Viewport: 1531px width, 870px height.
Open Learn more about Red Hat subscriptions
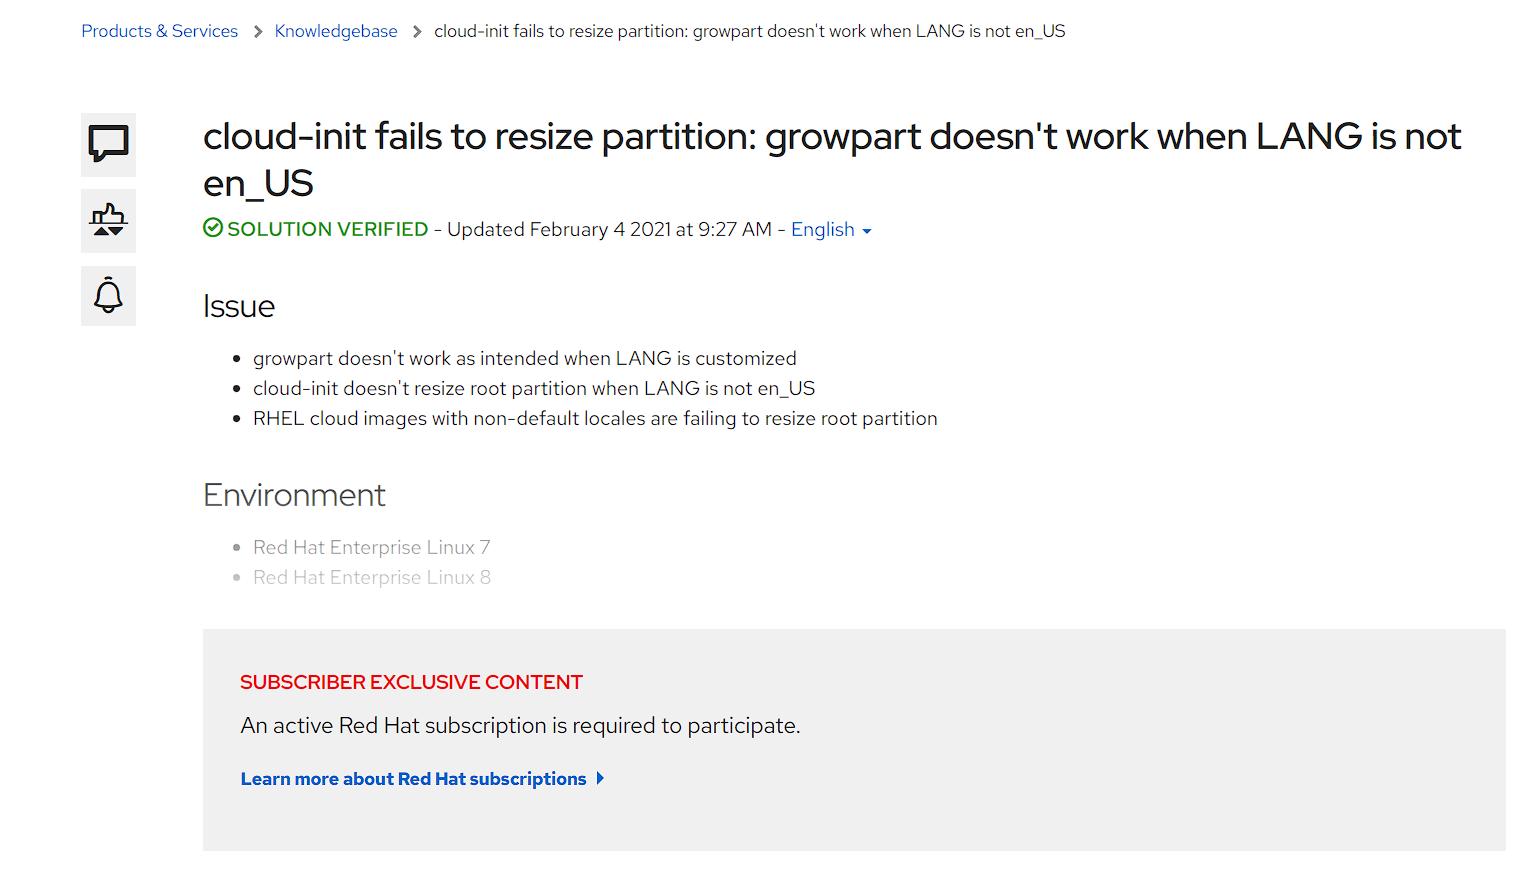coord(413,779)
